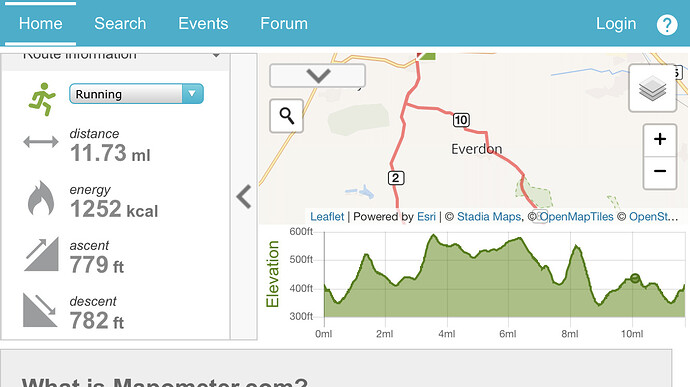Viewport: 690px width, 387px height.
Task: Collapse the route information side panel
Action: (x=244, y=196)
